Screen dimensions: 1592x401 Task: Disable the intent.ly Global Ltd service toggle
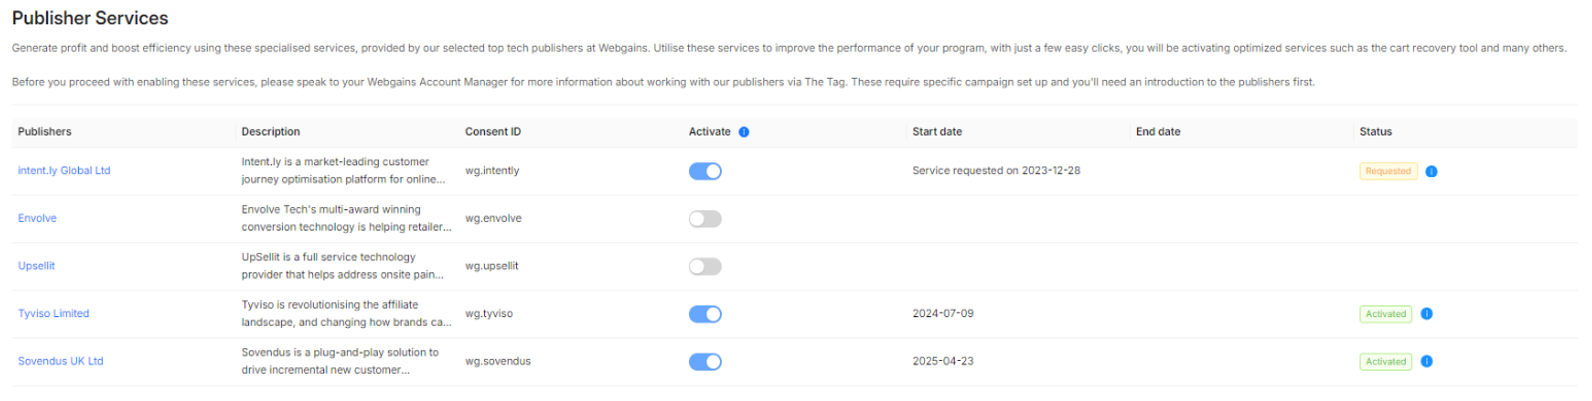click(x=705, y=171)
